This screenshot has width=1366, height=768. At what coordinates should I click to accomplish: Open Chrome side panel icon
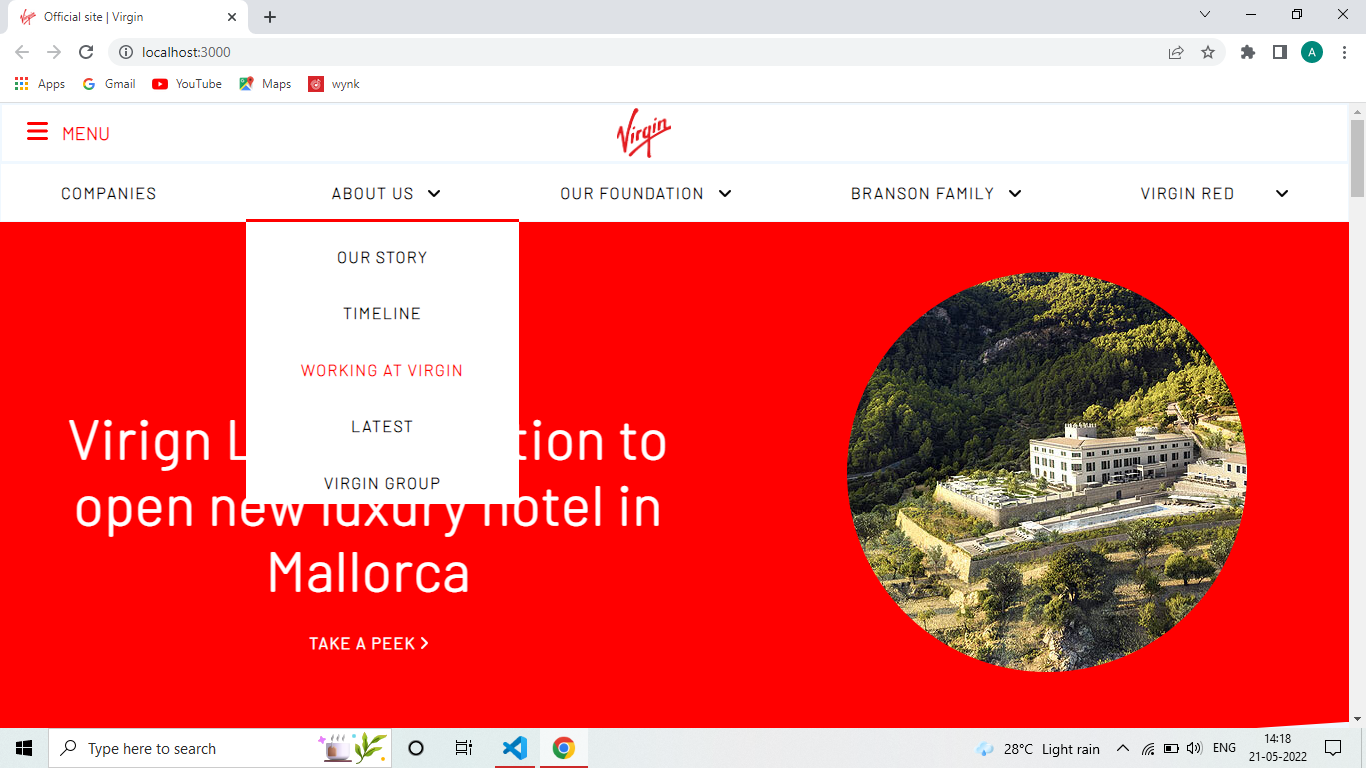(x=1279, y=52)
